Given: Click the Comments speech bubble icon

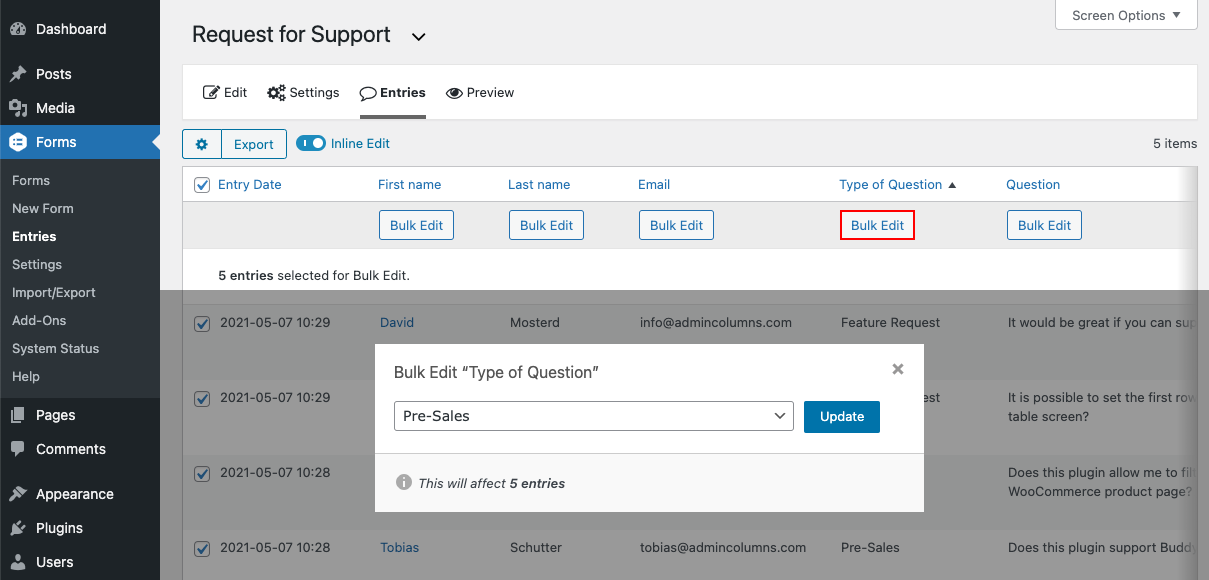Looking at the screenshot, I should 18,449.
